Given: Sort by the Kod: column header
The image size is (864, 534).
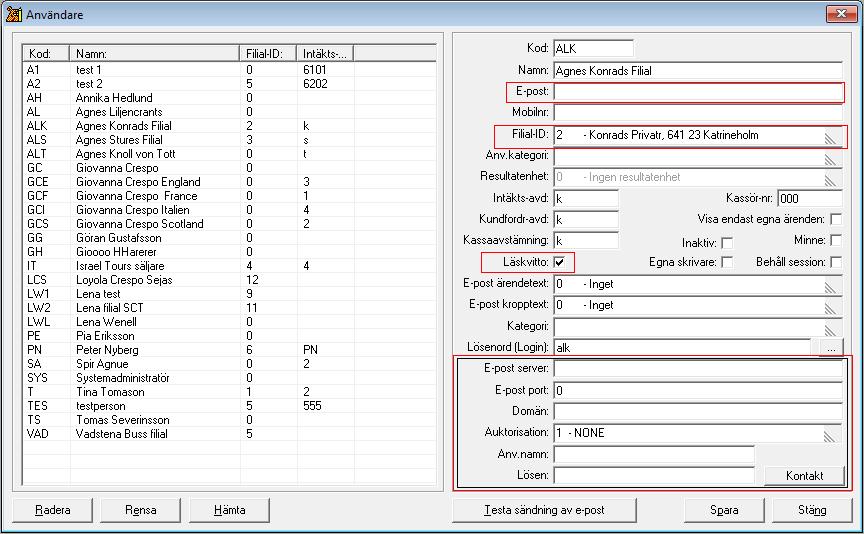Looking at the screenshot, I should pos(46,53).
